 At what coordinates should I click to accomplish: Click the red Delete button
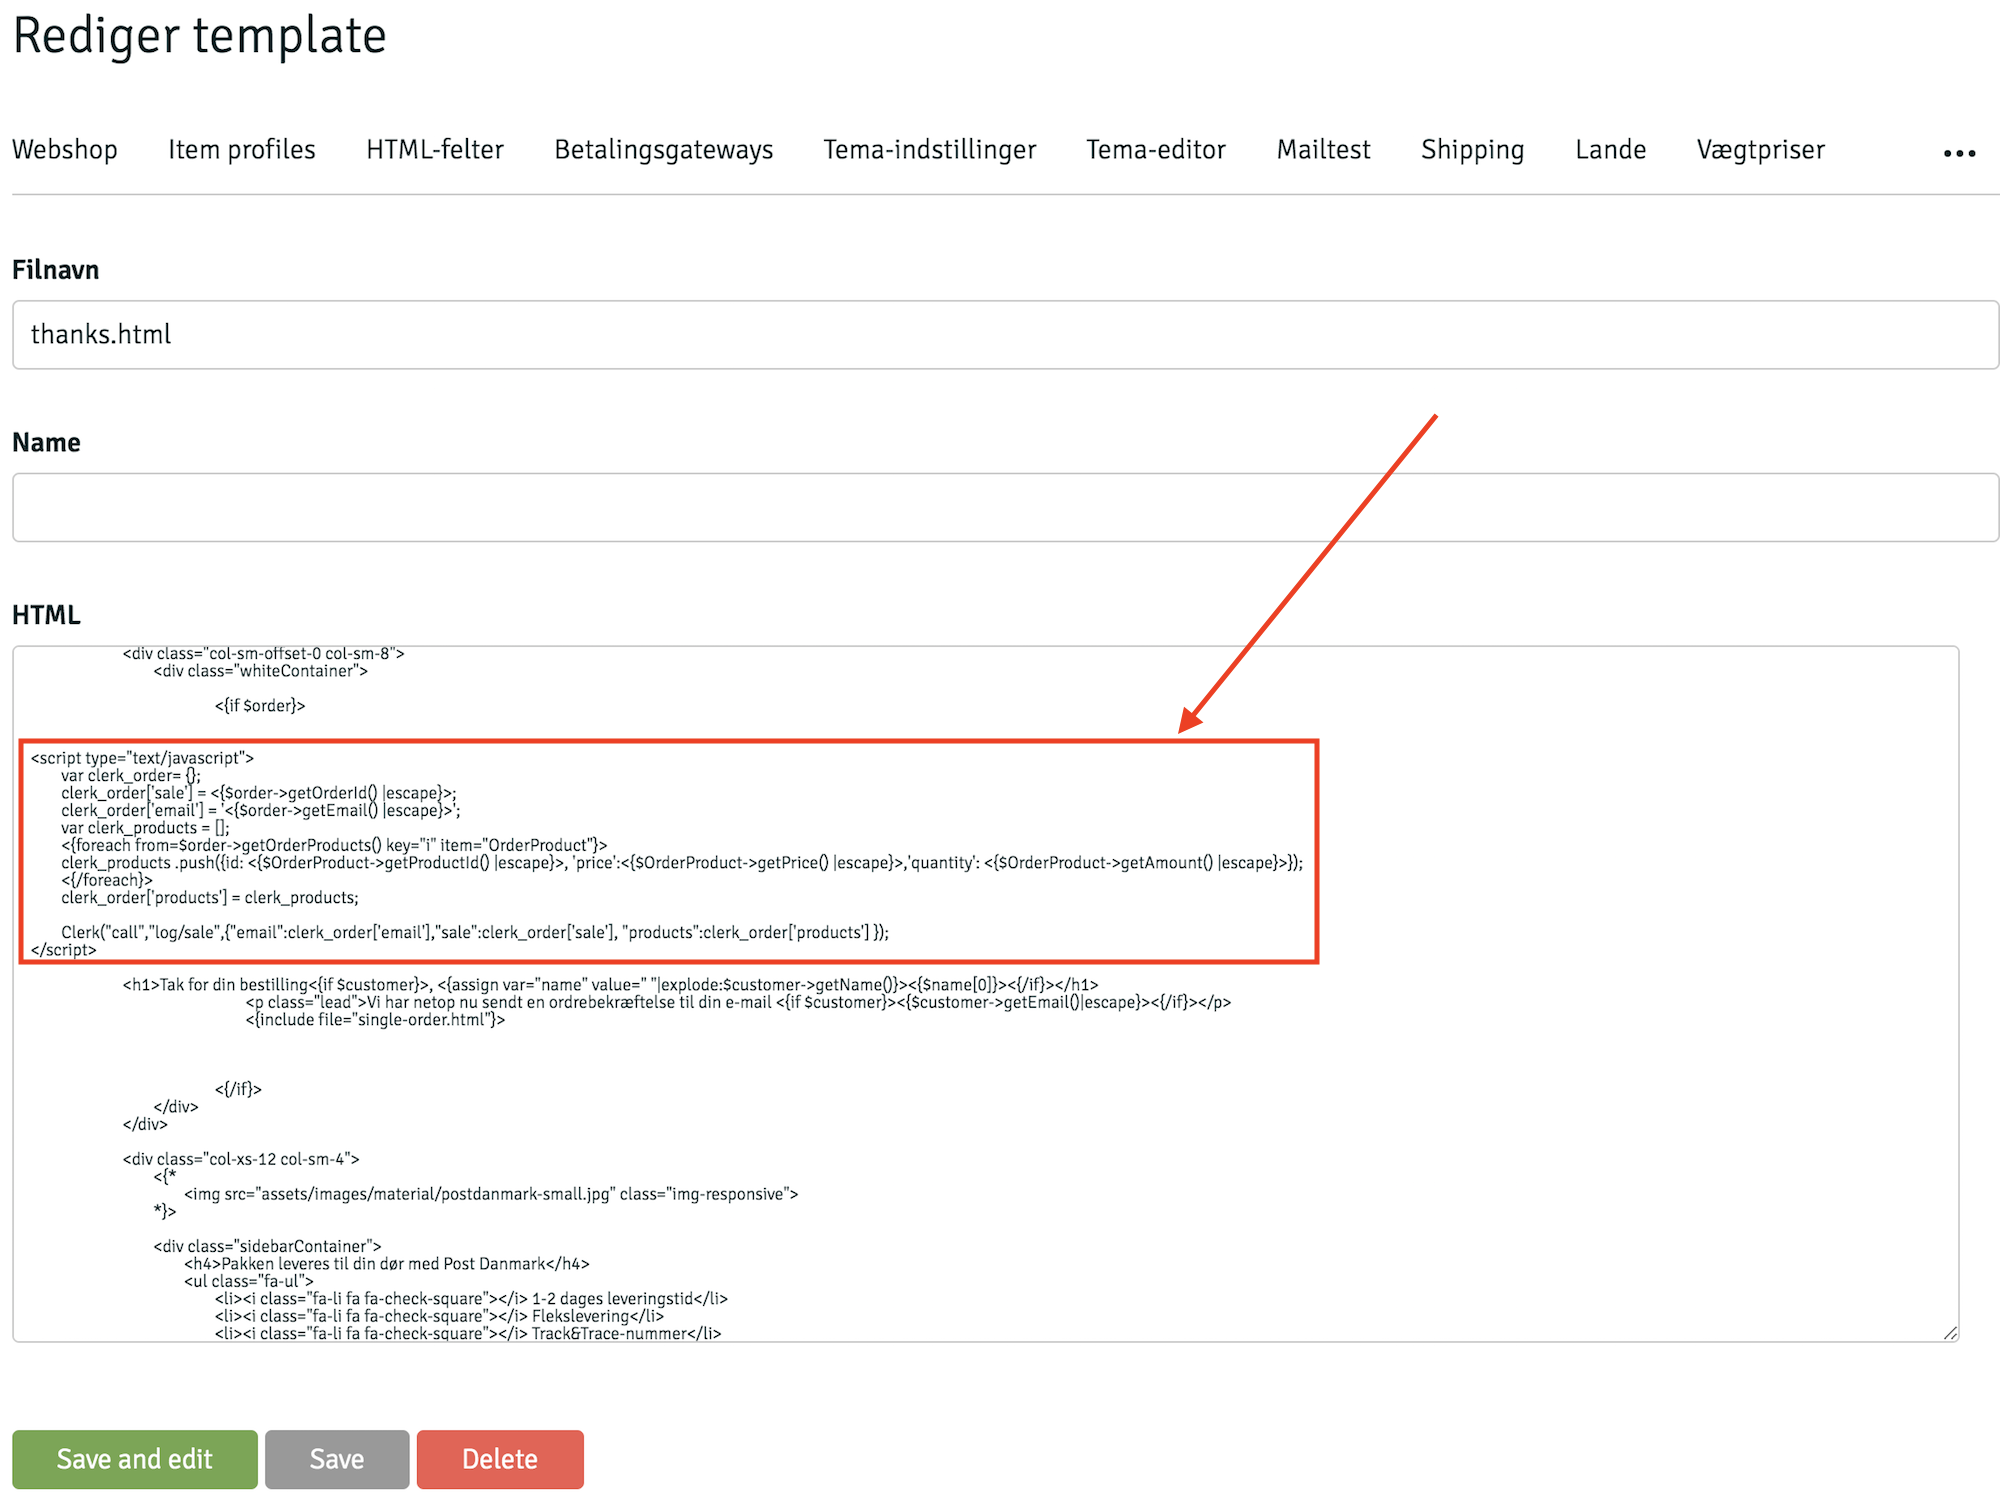coord(499,1459)
